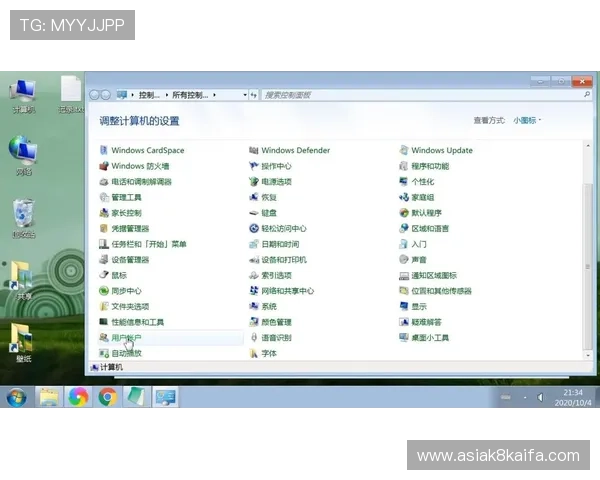Open 文件夹选项 icon
This screenshot has height=480, width=600.
click(103, 306)
